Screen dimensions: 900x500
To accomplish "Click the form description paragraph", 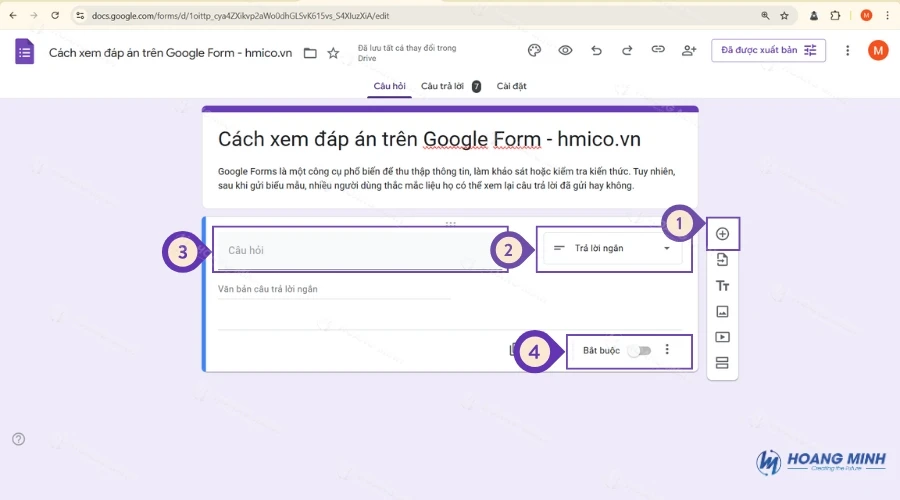I will point(447,179).
